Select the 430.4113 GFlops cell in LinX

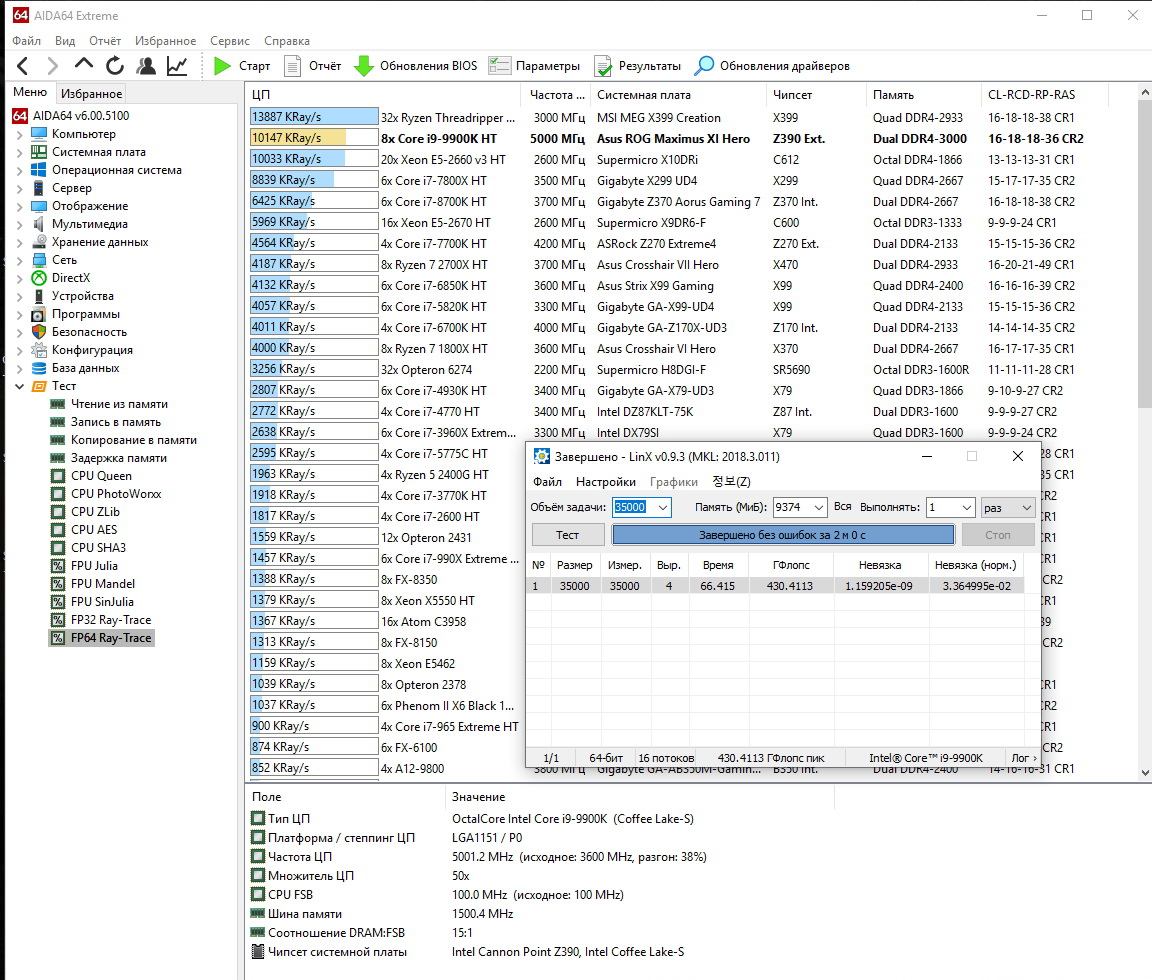pos(790,586)
